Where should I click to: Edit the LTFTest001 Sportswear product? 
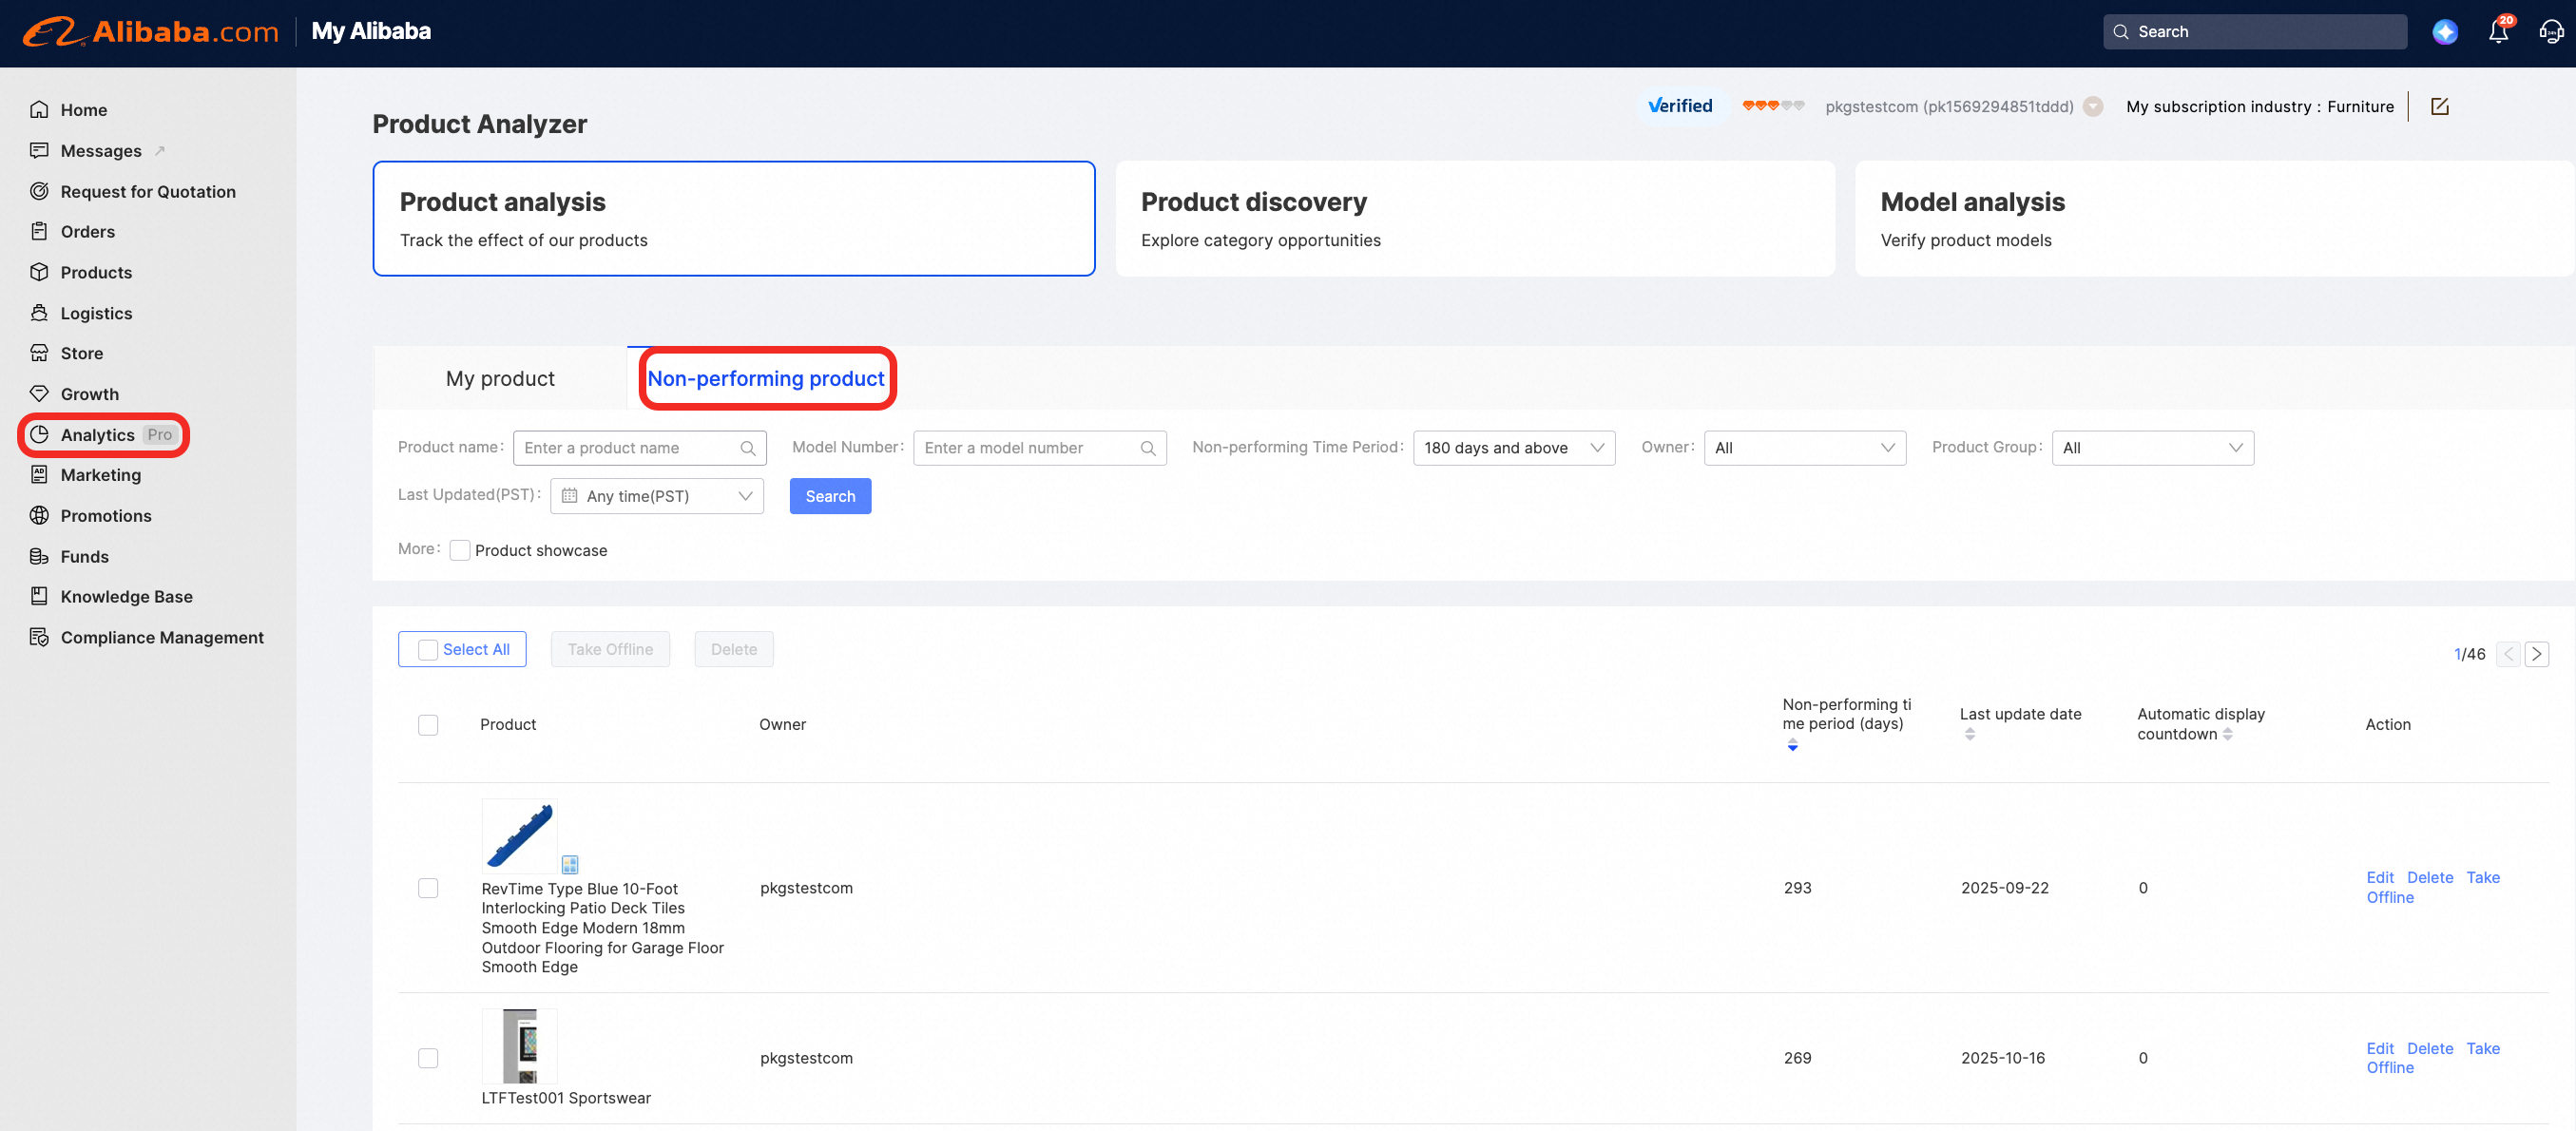pyautogui.click(x=2379, y=1048)
